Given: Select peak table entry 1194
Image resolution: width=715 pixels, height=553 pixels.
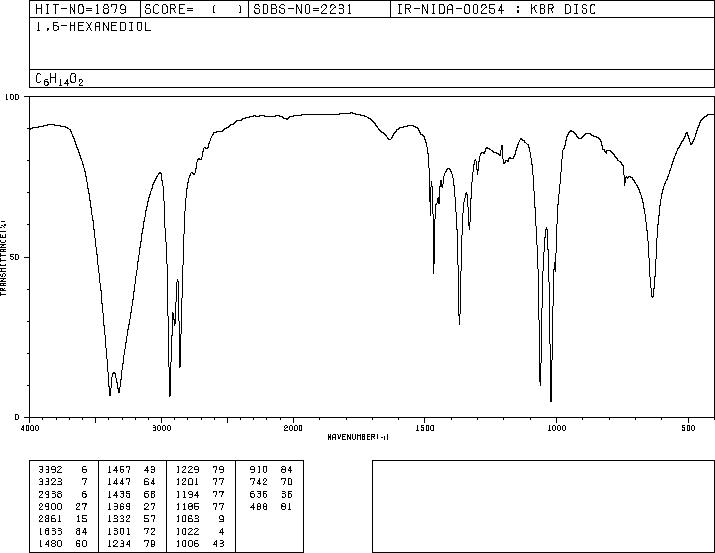Looking at the screenshot, I should 187,494.
